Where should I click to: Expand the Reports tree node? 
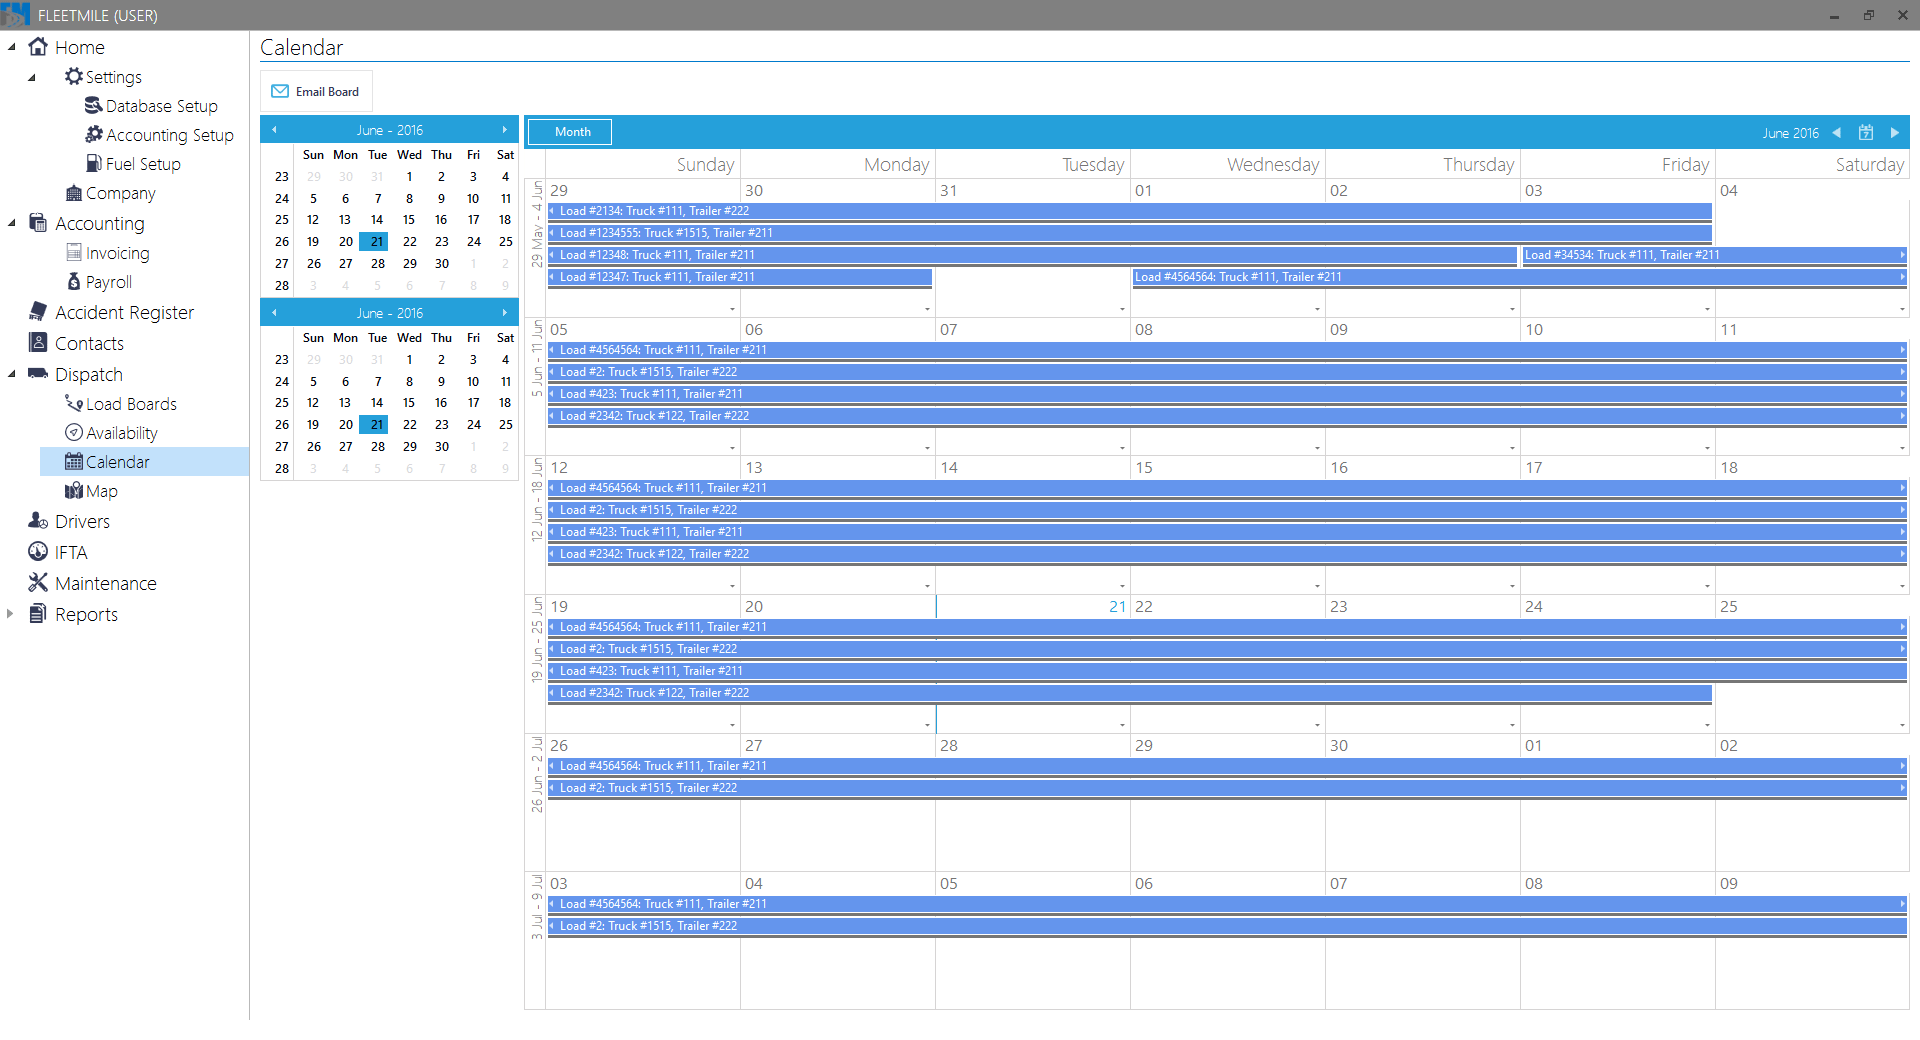[x=11, y=614]
